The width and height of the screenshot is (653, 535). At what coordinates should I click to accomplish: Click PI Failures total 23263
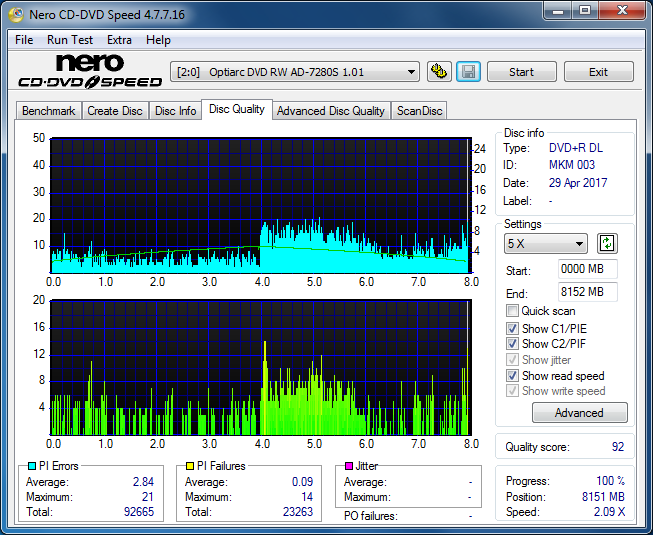tap(298, 512)
